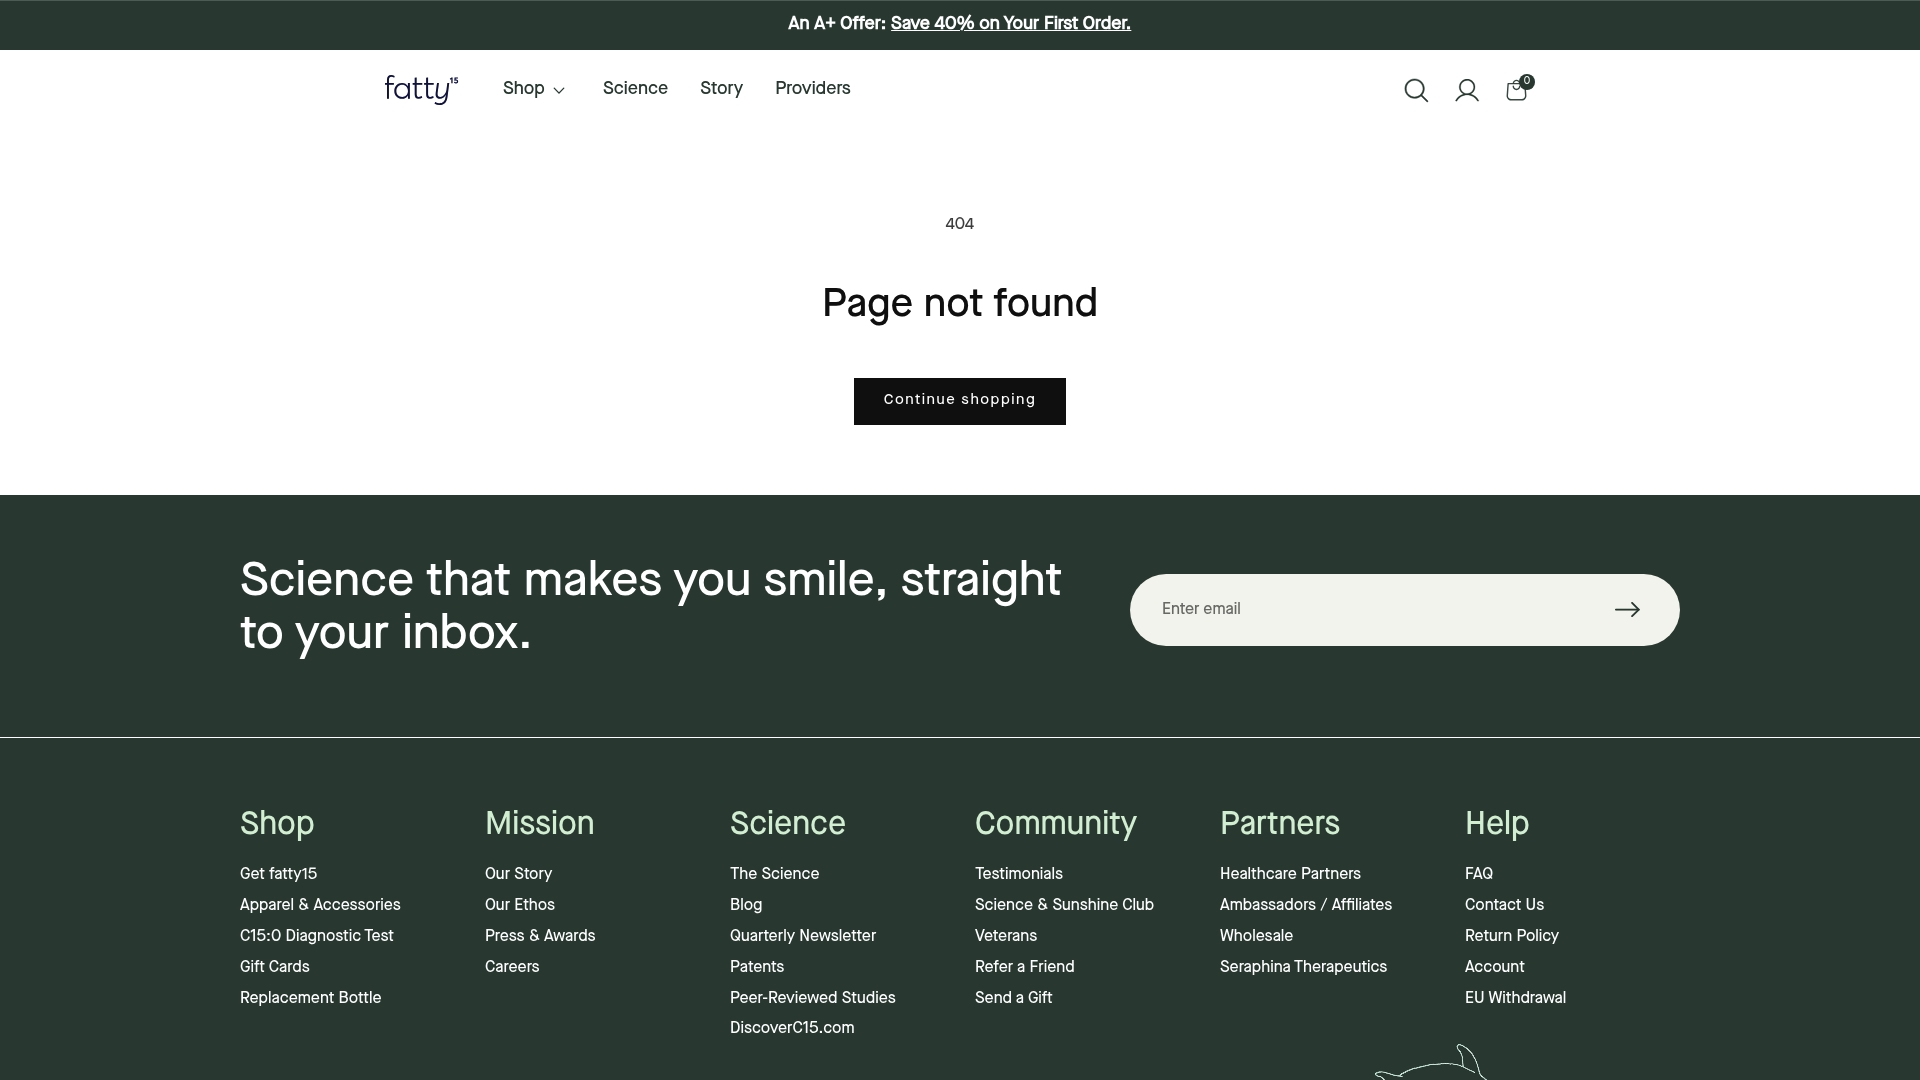This screenshot has width=1920, height=1080.
Task: Open FAQ footer link
Action: (1479, 874)
